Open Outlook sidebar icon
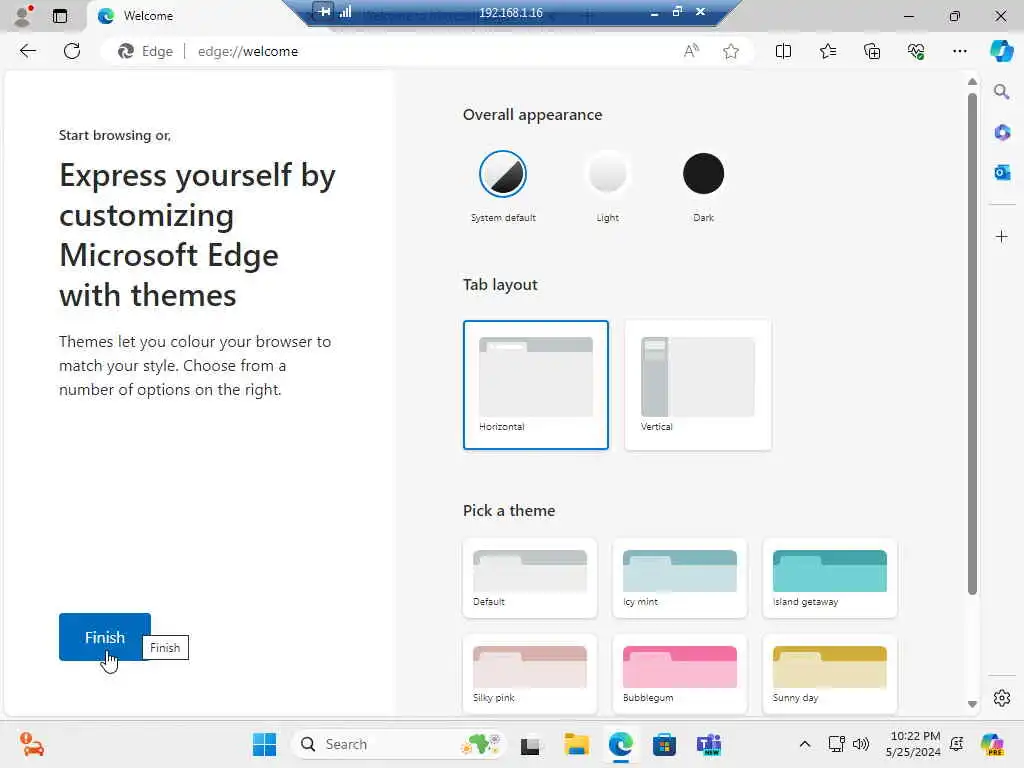The image size is (1024, 768). [1002, 172]
